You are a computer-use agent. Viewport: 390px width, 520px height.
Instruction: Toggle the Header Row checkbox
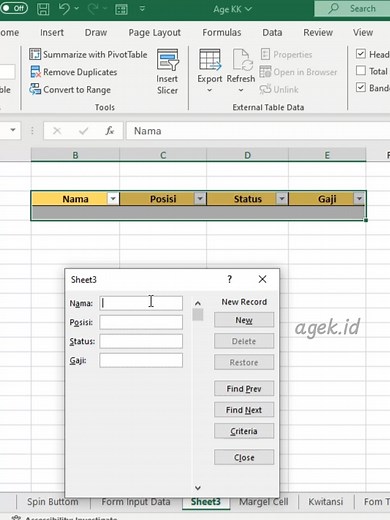(361, 54)
